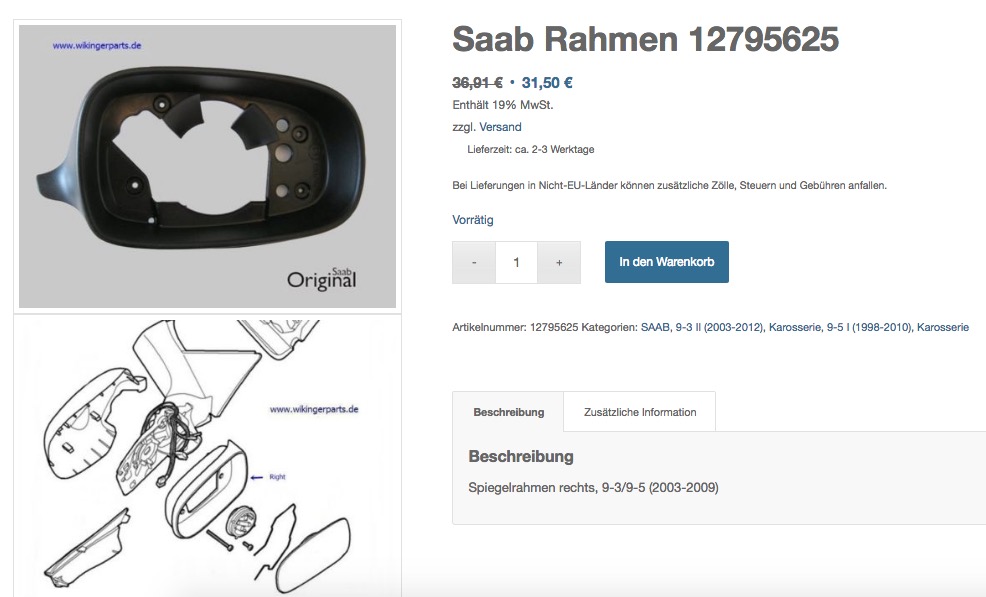The image size is (986, 597).
Task: Click the discounted price 31,50 €
Action: [546, 82]
